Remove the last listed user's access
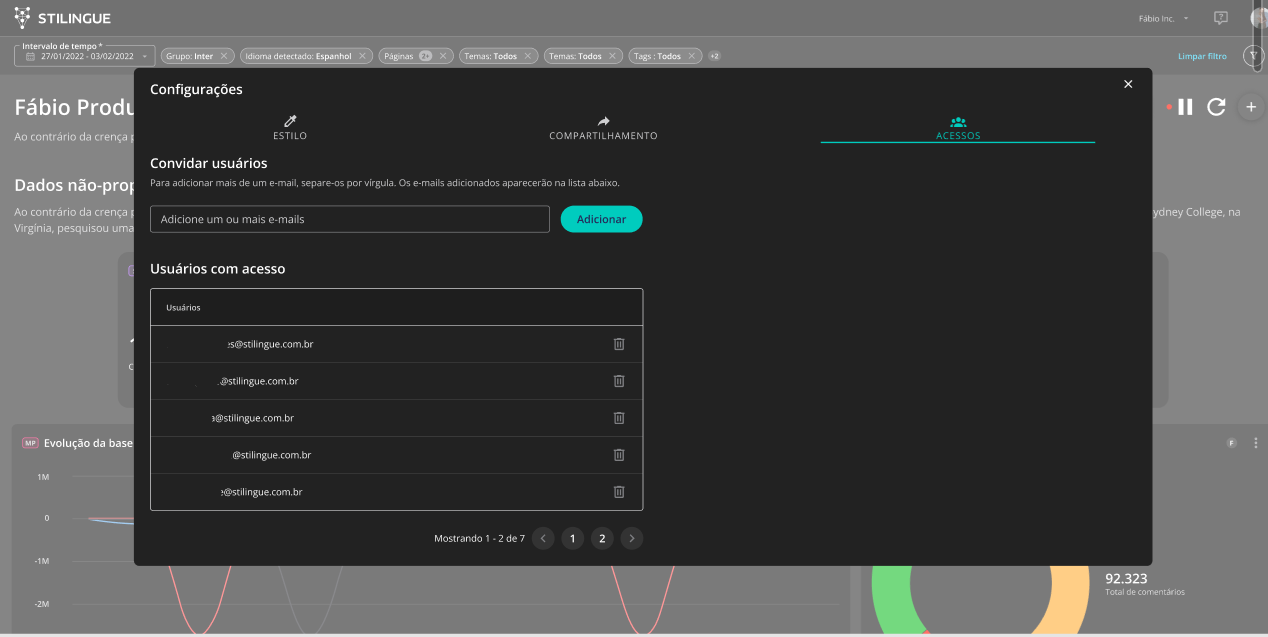The image size is (1268, 637). click(618, 492)
